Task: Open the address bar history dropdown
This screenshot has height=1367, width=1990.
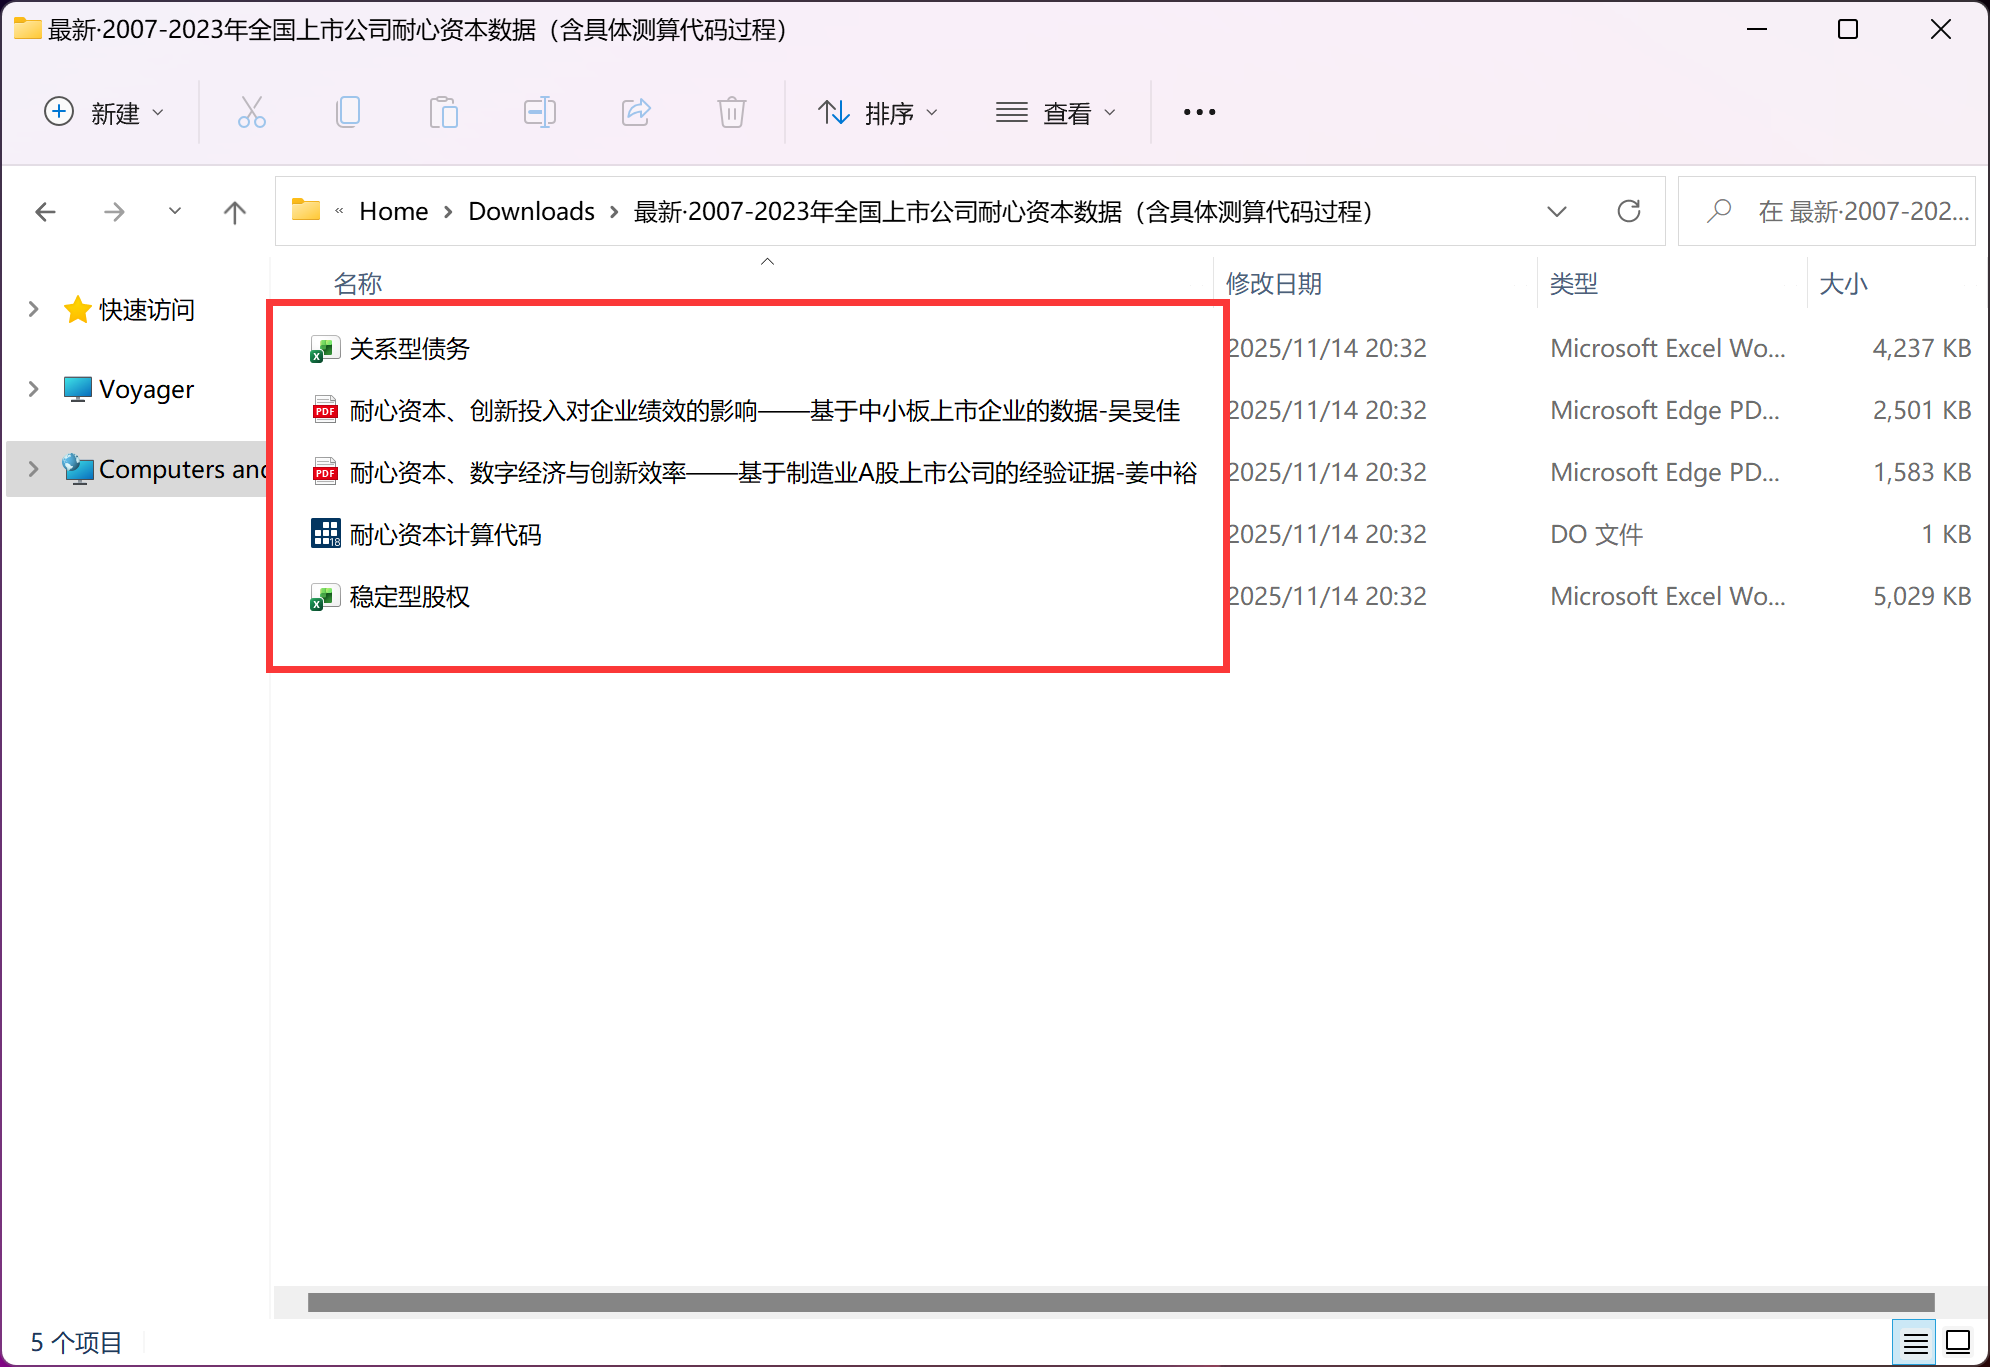Action: click(x=1556, y=211)
